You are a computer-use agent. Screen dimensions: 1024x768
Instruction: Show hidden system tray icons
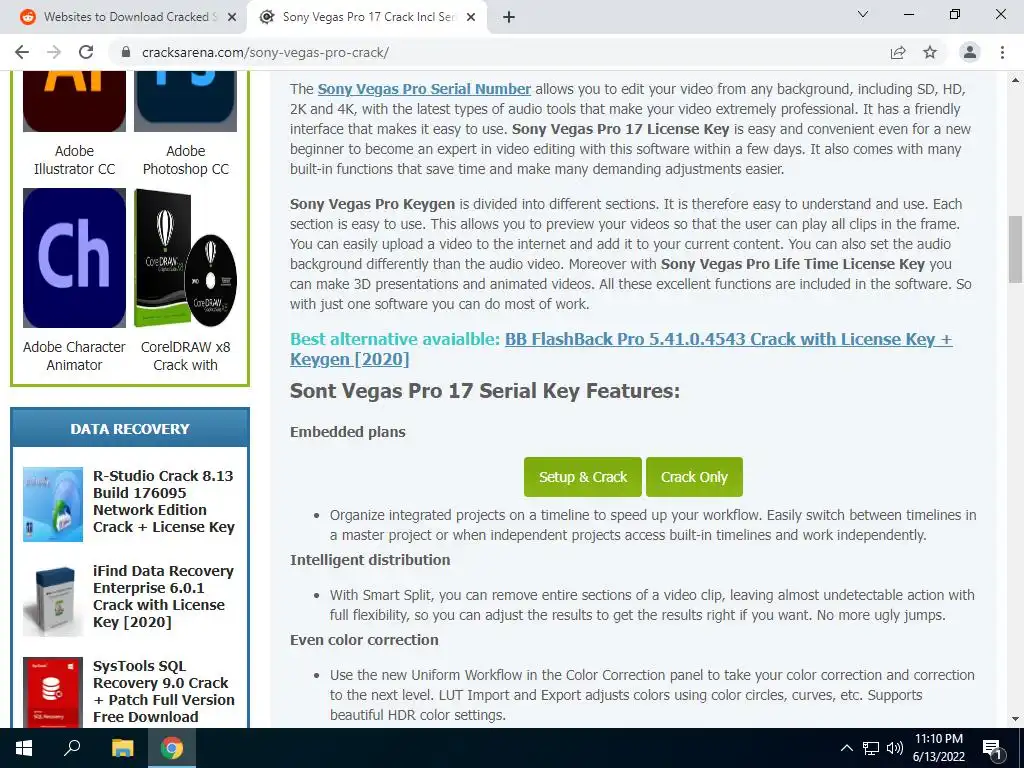point(846,748)
